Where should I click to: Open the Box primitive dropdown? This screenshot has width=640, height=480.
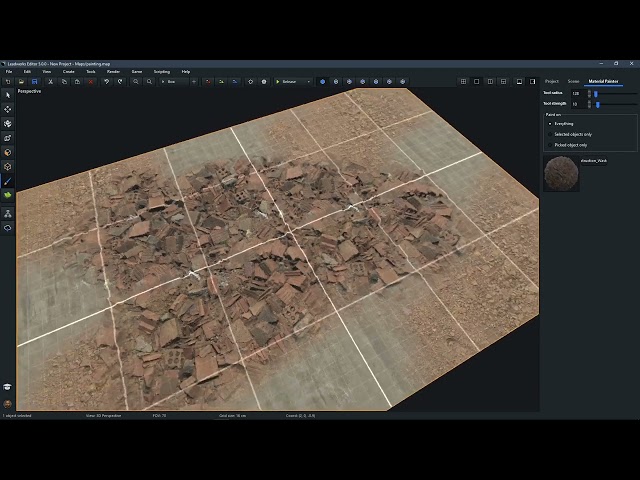tap(173, 82)
